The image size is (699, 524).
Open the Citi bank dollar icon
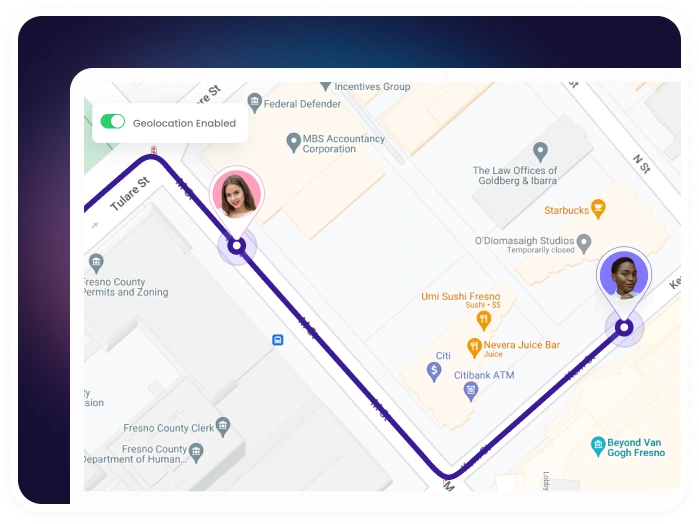tap(434, 371)
